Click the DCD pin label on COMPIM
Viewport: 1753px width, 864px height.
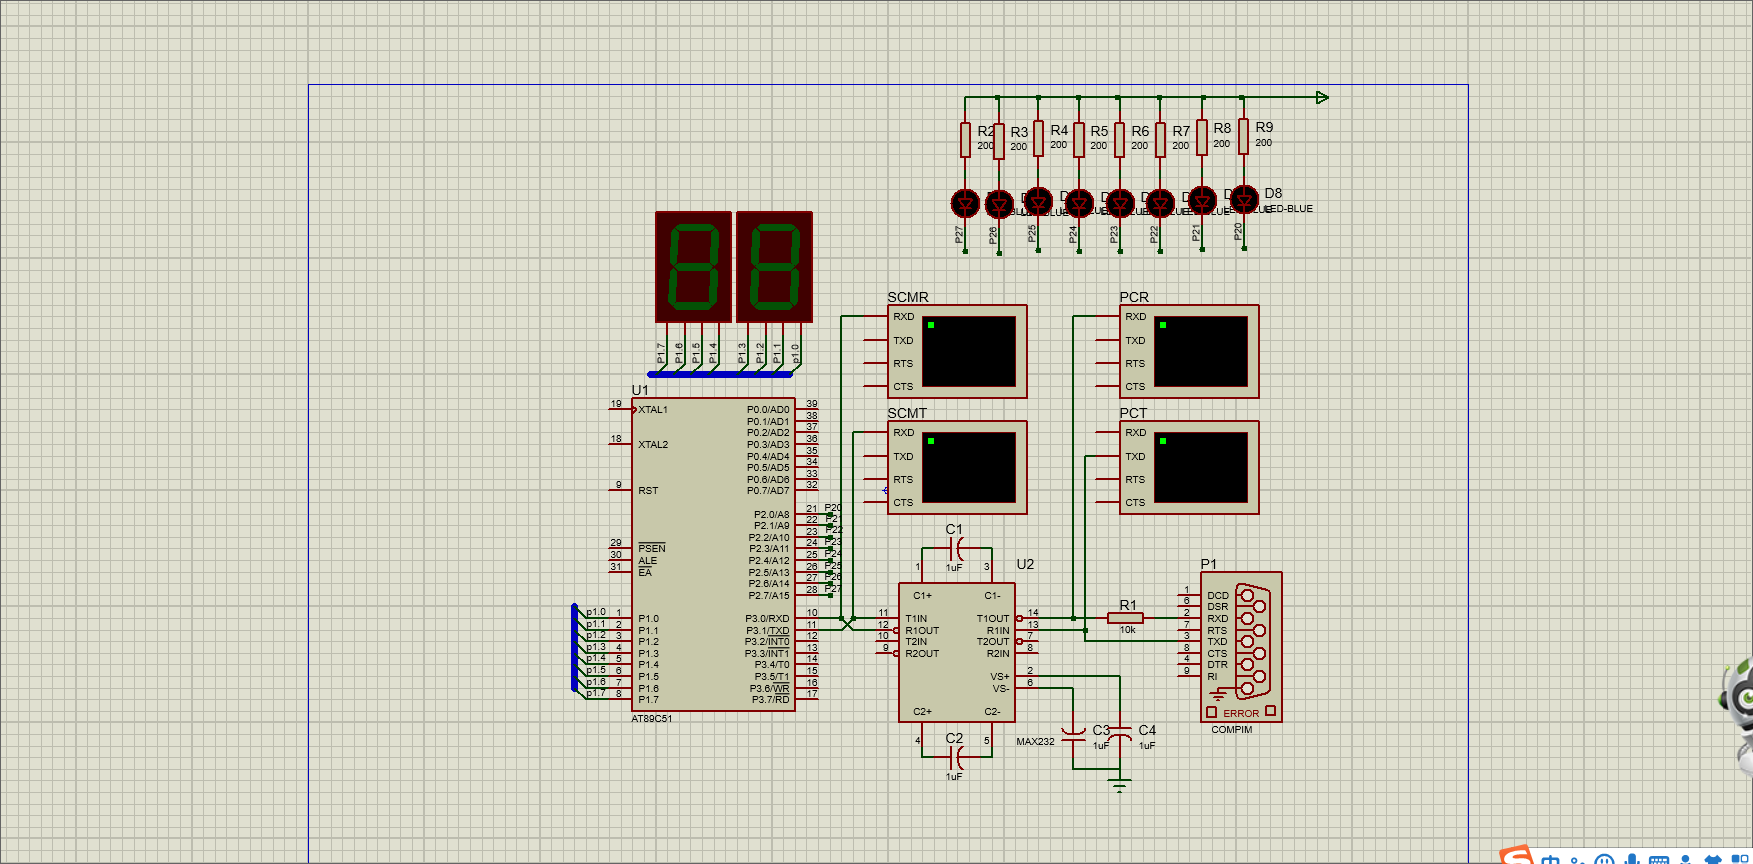pos(1218,596)
